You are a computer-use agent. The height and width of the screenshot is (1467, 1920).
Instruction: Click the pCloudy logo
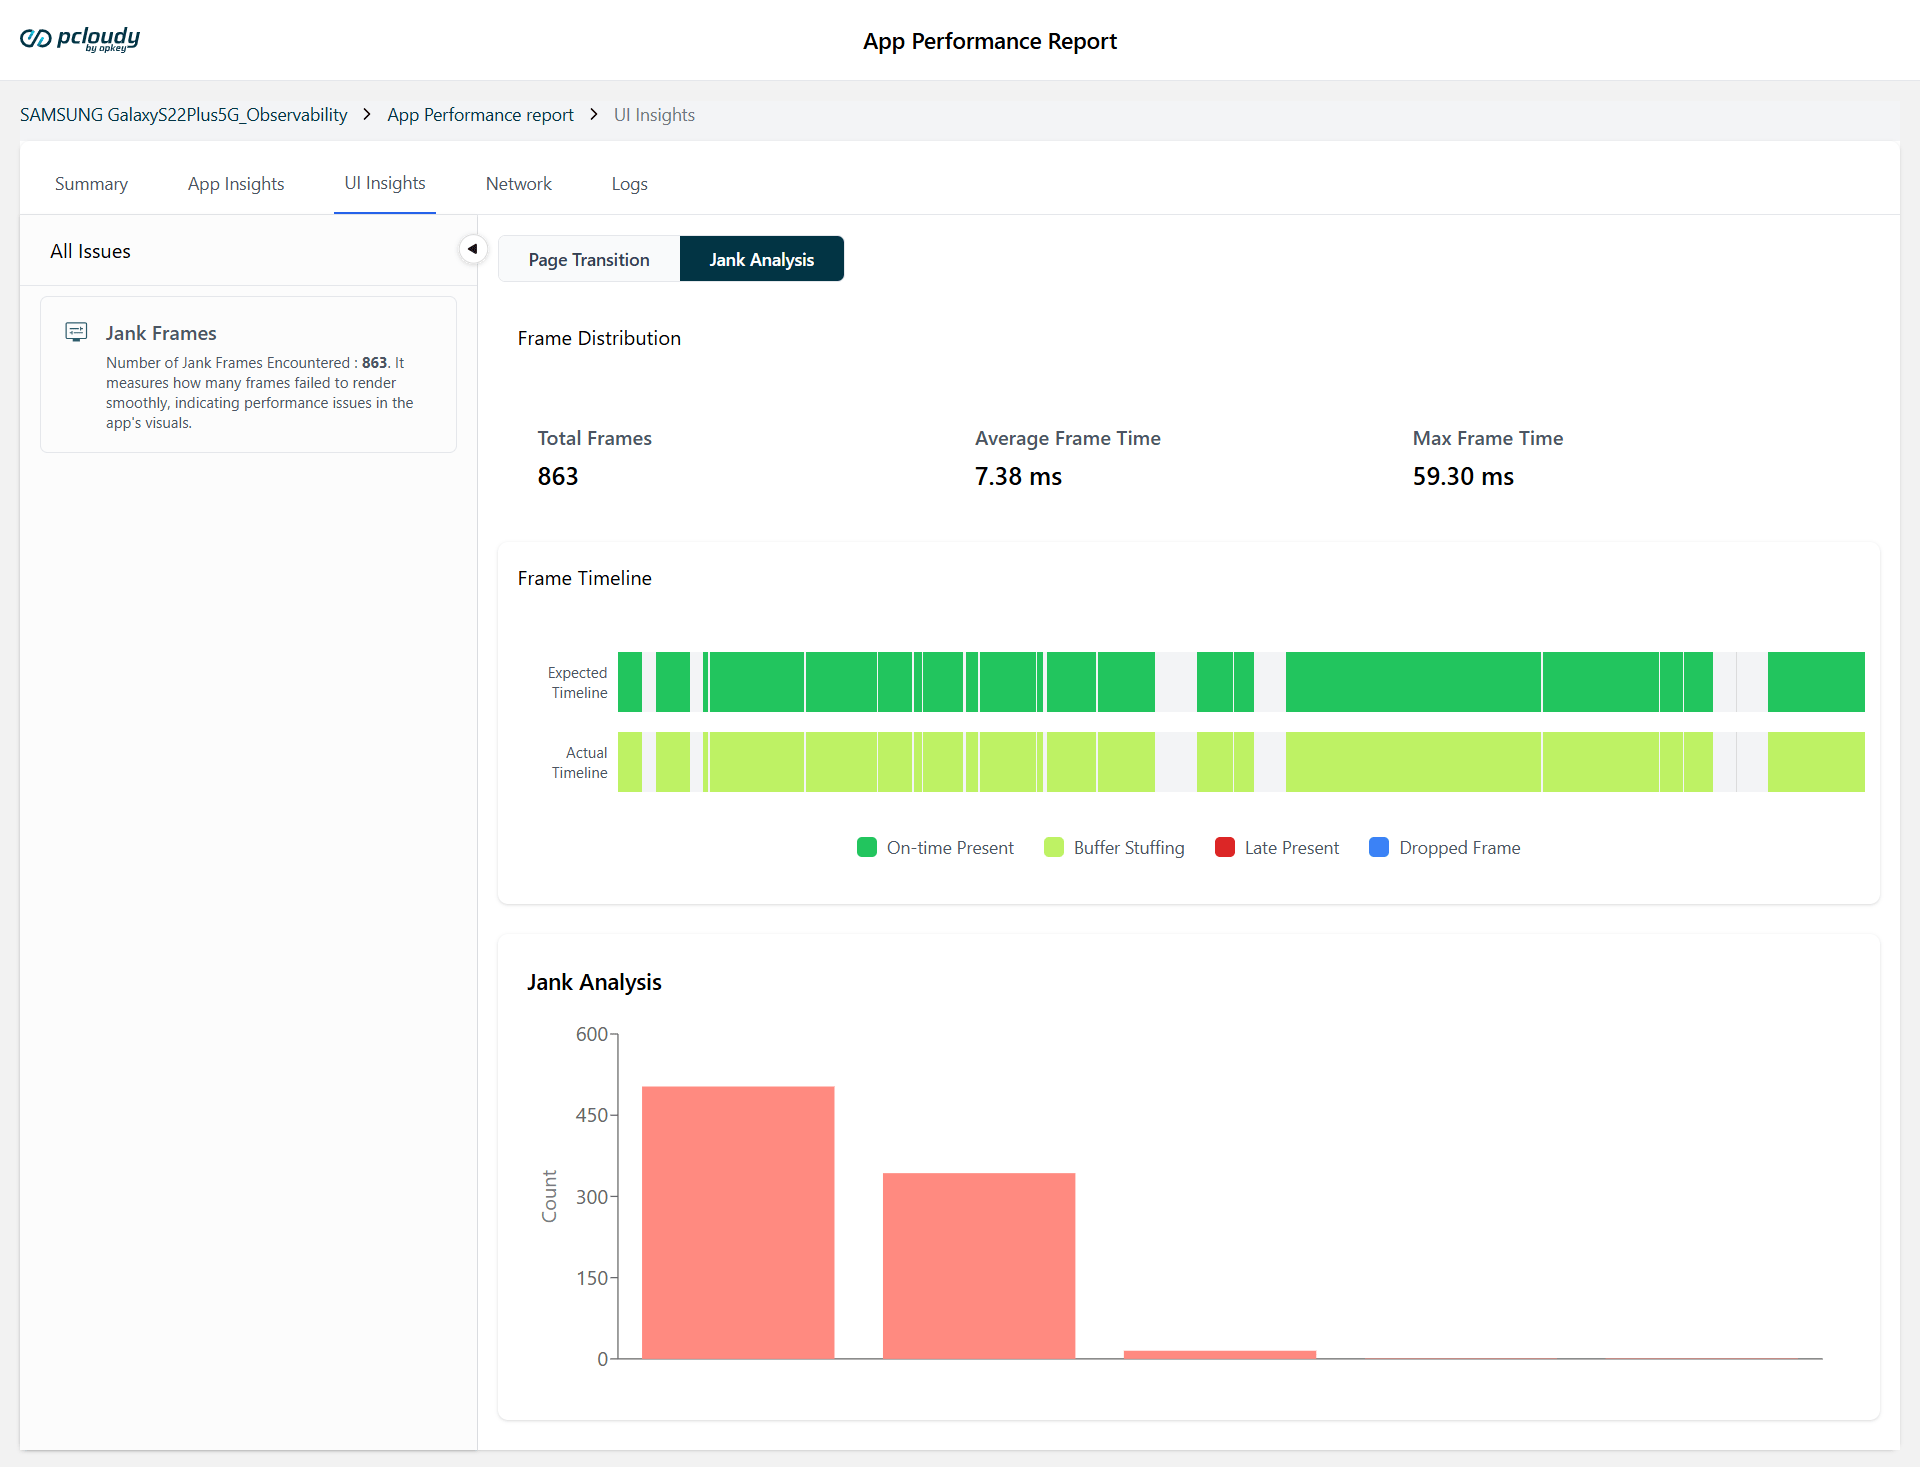[x=80, y=39]
